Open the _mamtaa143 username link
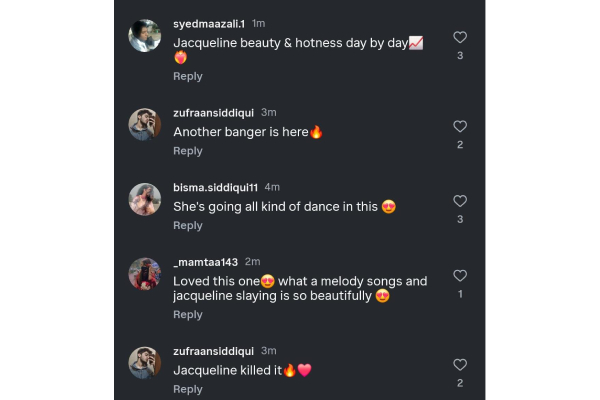Screen dimensions: 600x400 tap(205, 262)
